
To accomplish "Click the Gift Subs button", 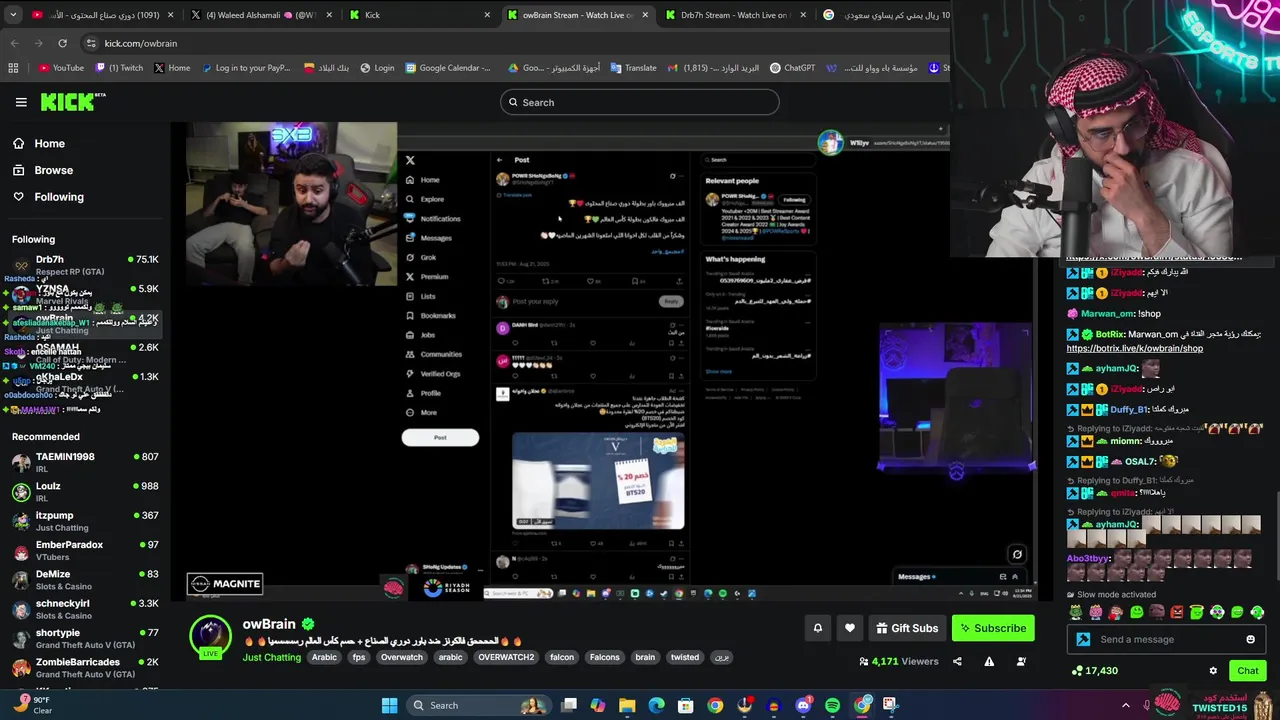I will [x=907, y=628].
